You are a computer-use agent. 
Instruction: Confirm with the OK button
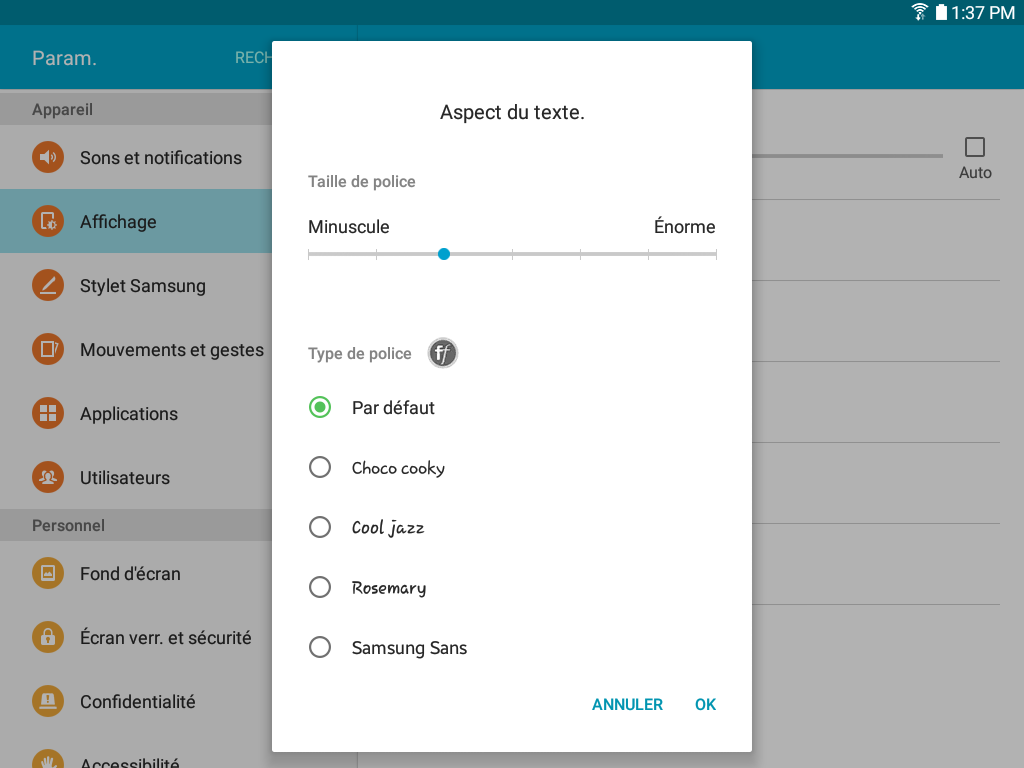click(705, 705)
